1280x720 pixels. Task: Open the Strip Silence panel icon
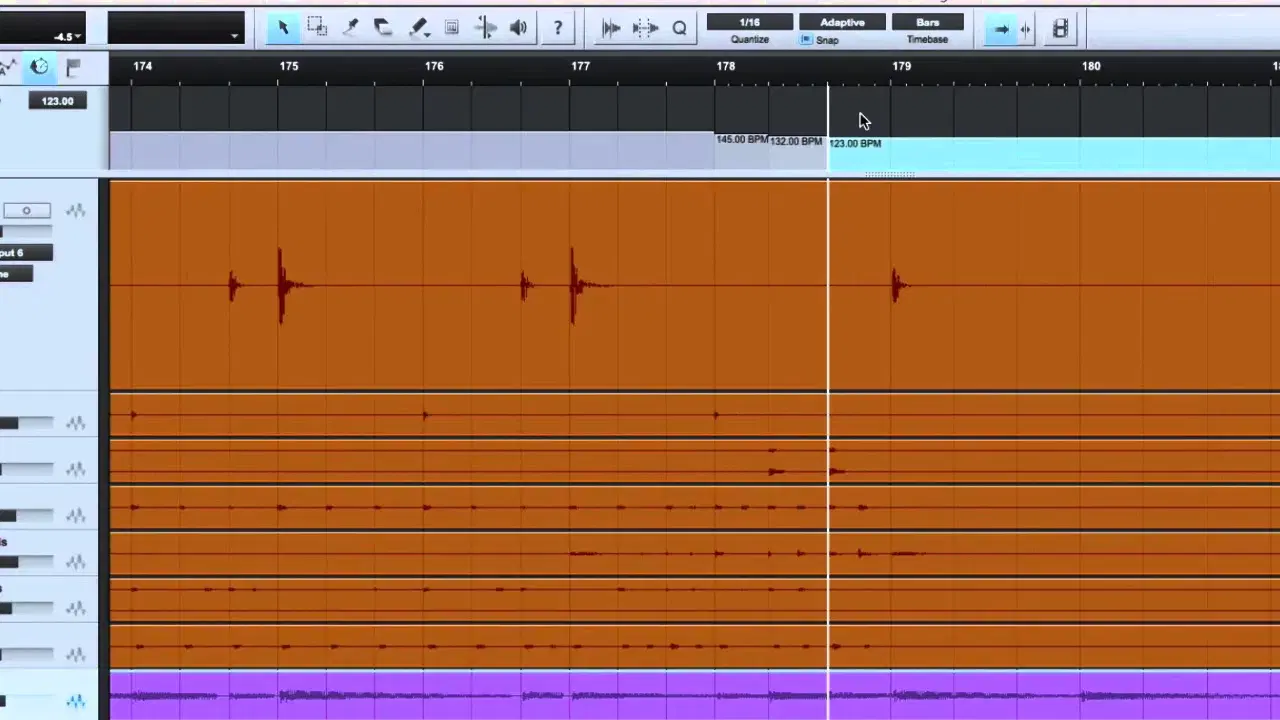(x=645, y=28)
